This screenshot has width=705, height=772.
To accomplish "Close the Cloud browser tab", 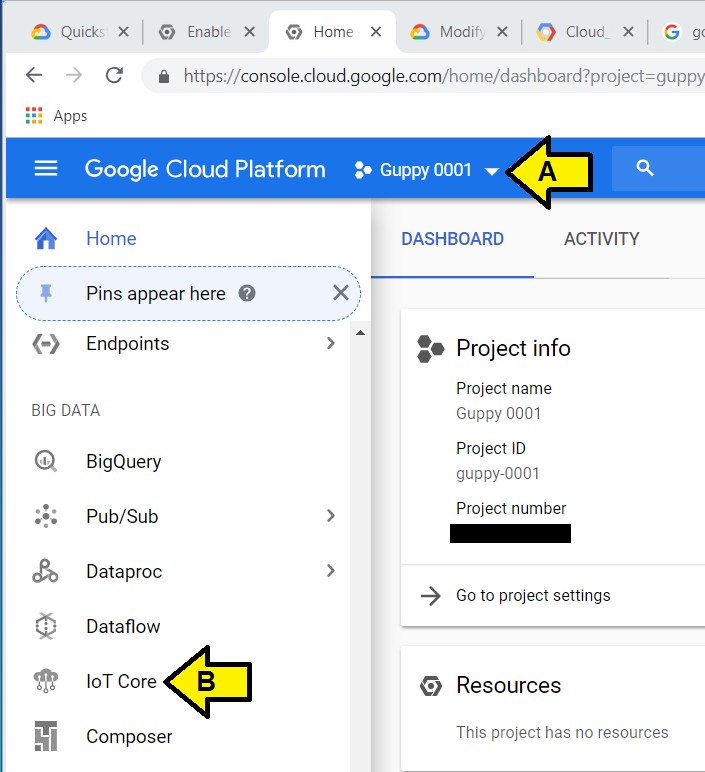I will coord(628,32).
